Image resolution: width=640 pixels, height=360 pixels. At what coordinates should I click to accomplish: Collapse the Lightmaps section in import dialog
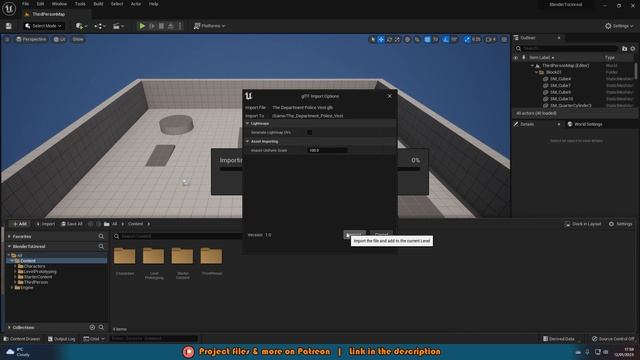pyautogui.click(x=247, y=123)
